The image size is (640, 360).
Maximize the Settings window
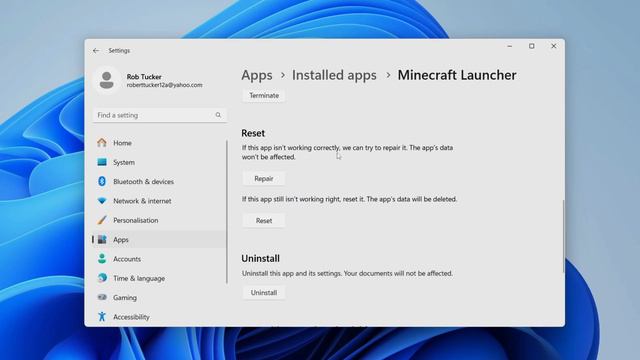pos(531,46)
